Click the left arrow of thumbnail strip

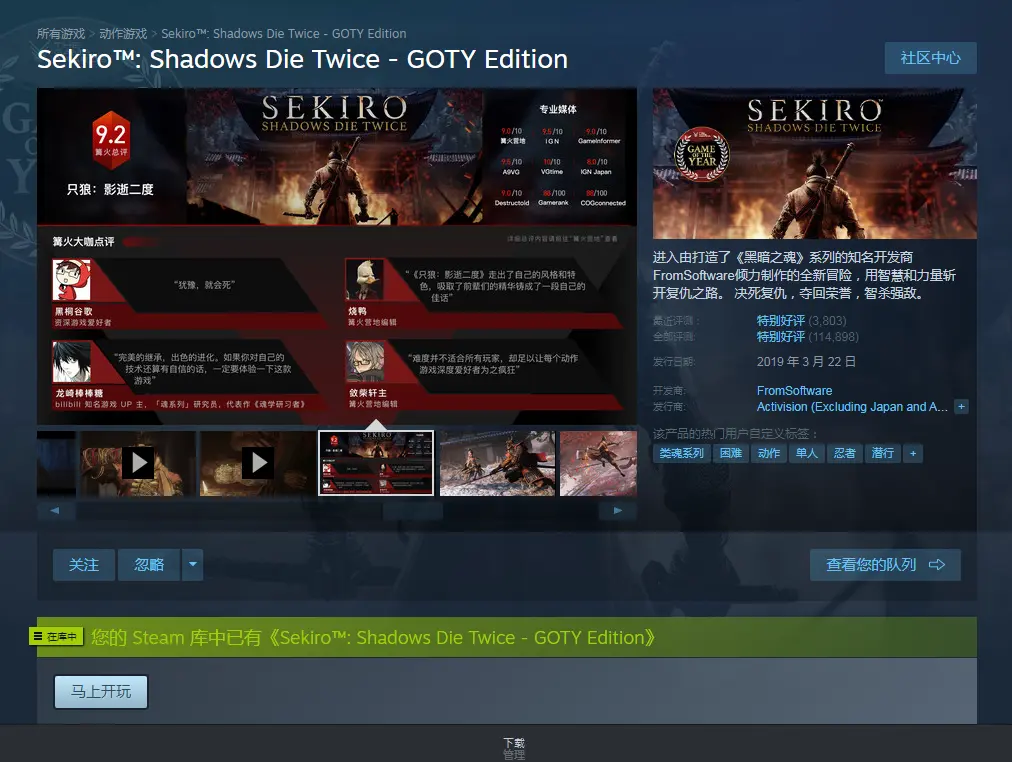click(55, 510)
